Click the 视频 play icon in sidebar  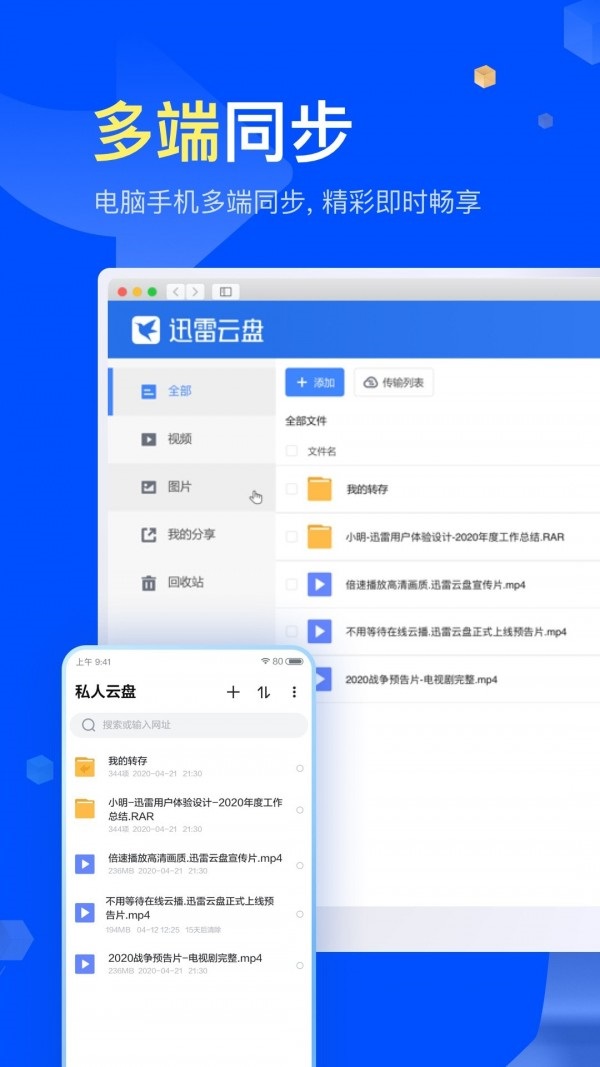tap(148, 440)
